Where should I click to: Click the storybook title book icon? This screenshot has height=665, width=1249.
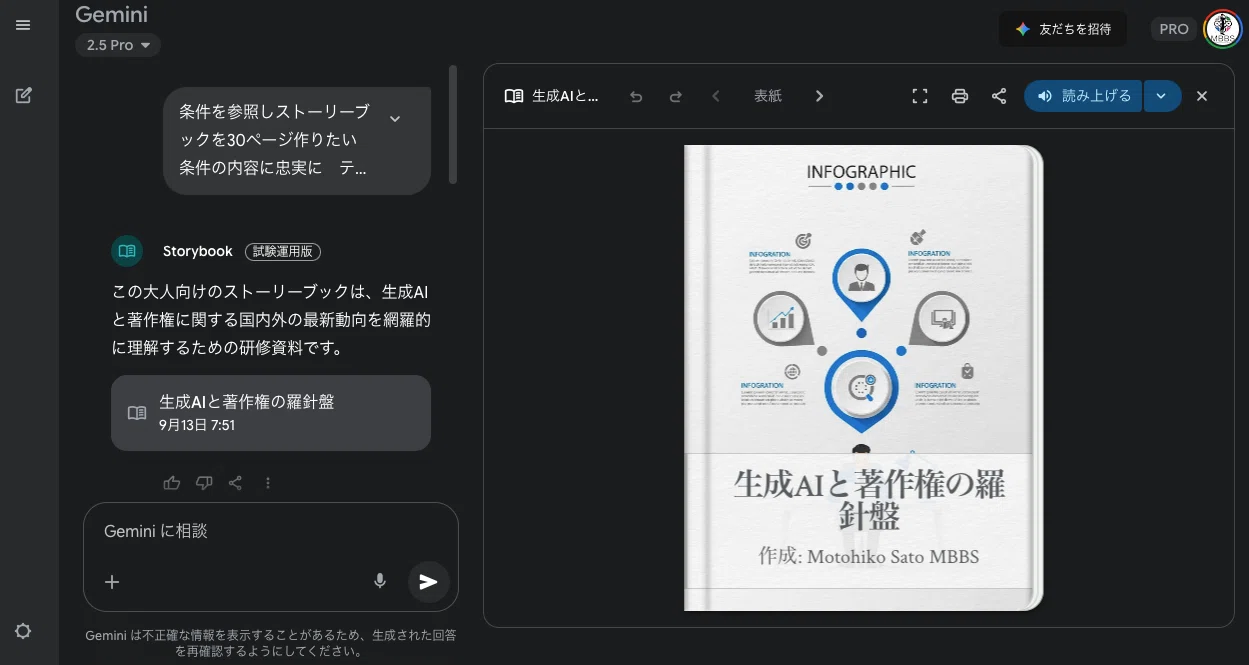(x=514, y=96)
